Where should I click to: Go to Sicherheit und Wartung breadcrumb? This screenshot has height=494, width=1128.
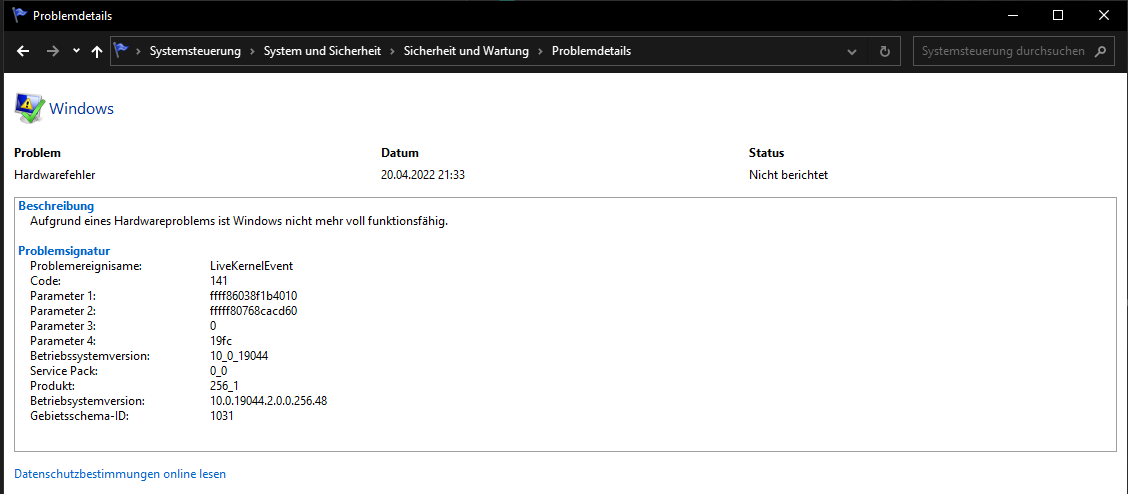click(x=466, y=52)
